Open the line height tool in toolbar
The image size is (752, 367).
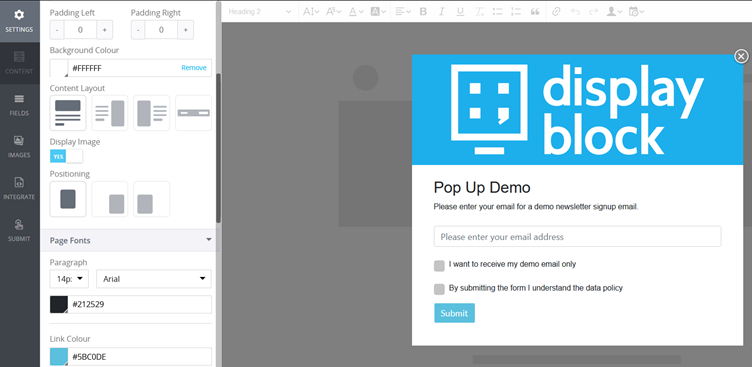click(333, 12)
